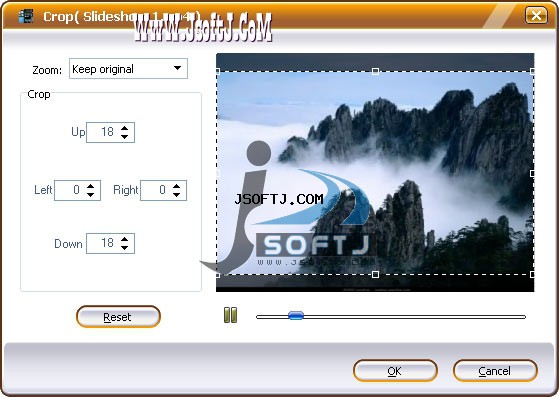Click the Up crop value field
This screenshot has width=559, height=397.
(x=111, y=132)
